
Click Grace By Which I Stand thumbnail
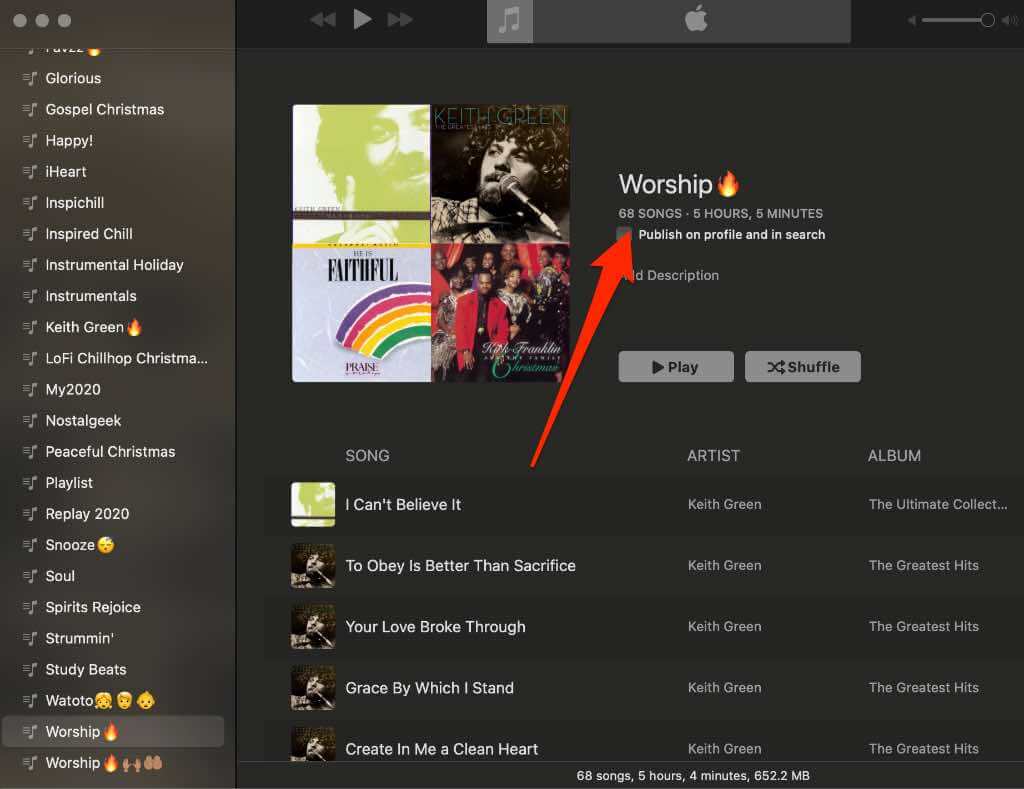313,688
